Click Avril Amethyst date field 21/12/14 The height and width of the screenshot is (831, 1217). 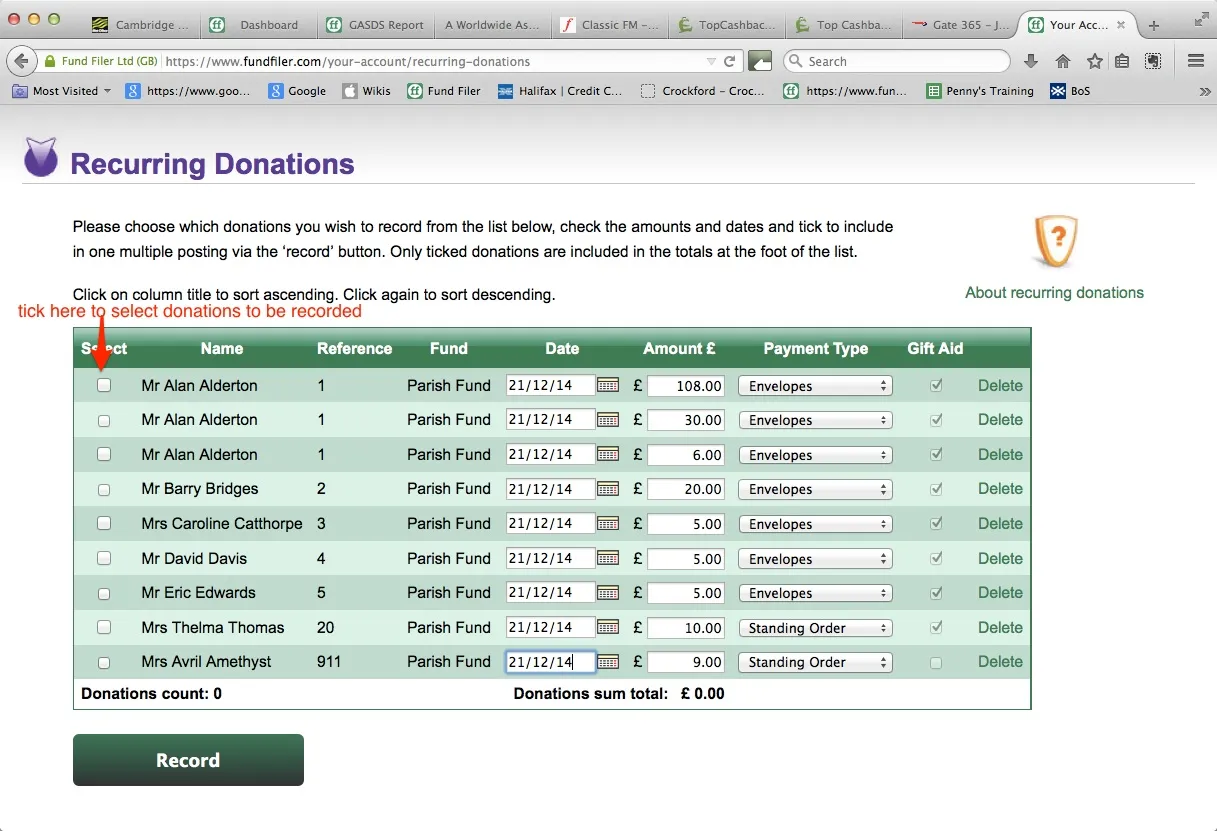click(x=551, y=662)
